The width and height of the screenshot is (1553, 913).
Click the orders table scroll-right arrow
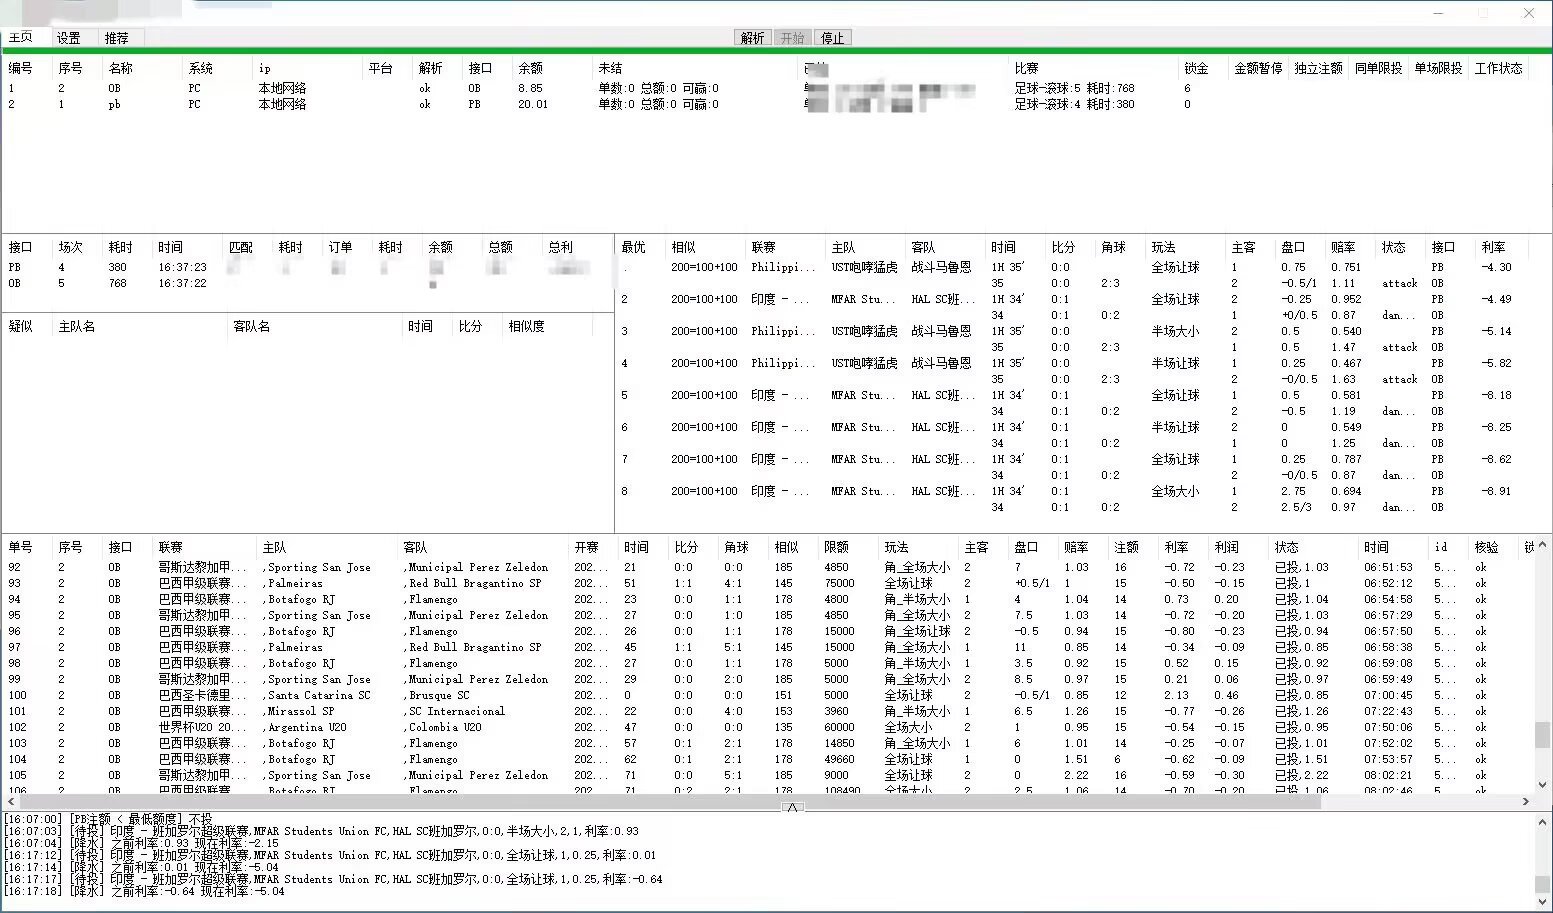1526,801
